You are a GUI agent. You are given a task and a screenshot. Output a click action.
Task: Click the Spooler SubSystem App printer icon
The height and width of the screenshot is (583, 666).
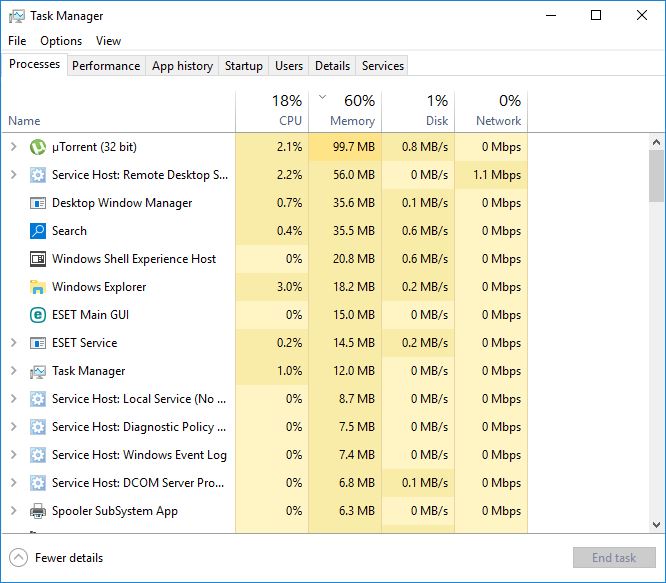[x=38, y=511]
